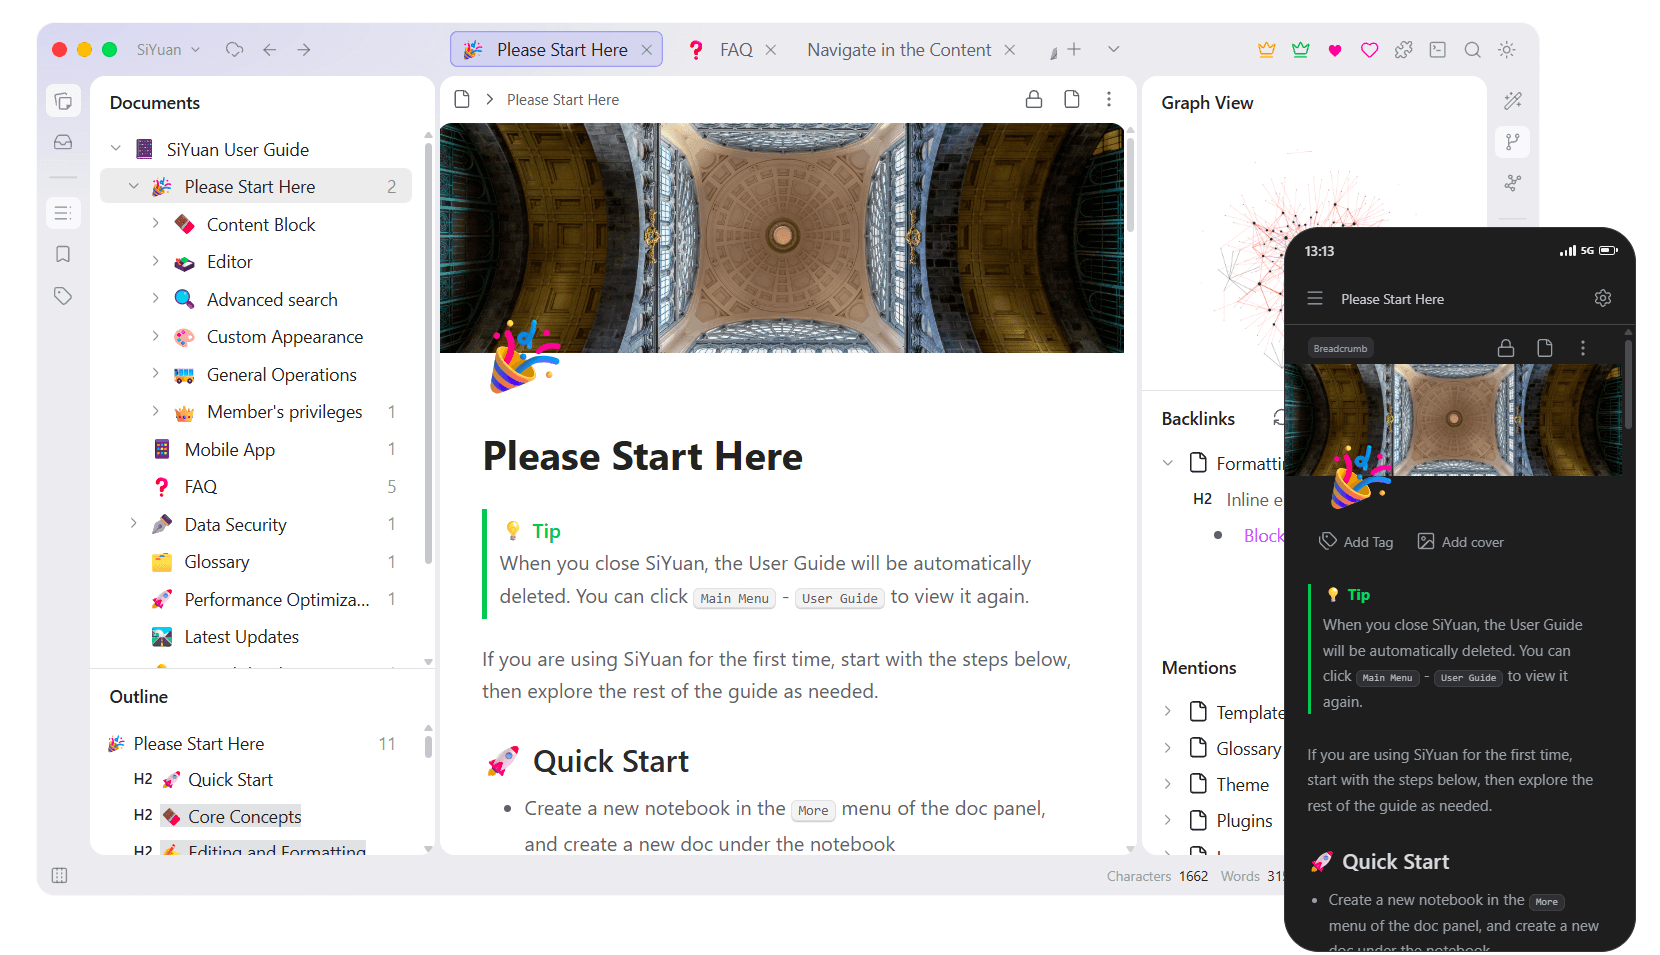Open the cloud sync status icon
This screenshot has height=955, width=1660.
(235, 49)
